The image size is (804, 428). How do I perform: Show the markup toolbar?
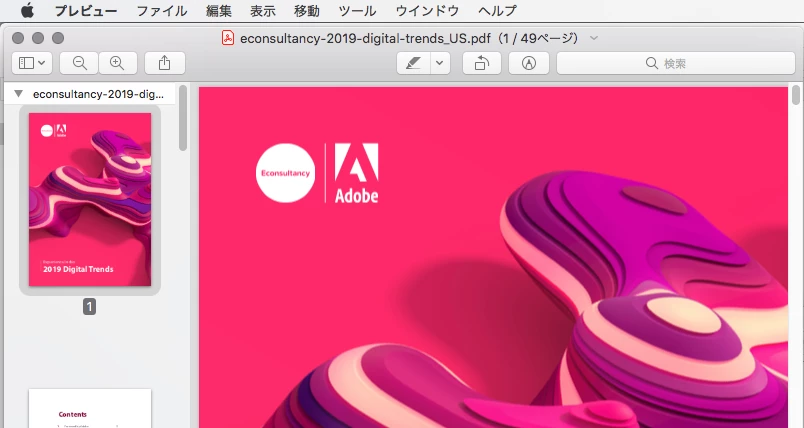529,63
